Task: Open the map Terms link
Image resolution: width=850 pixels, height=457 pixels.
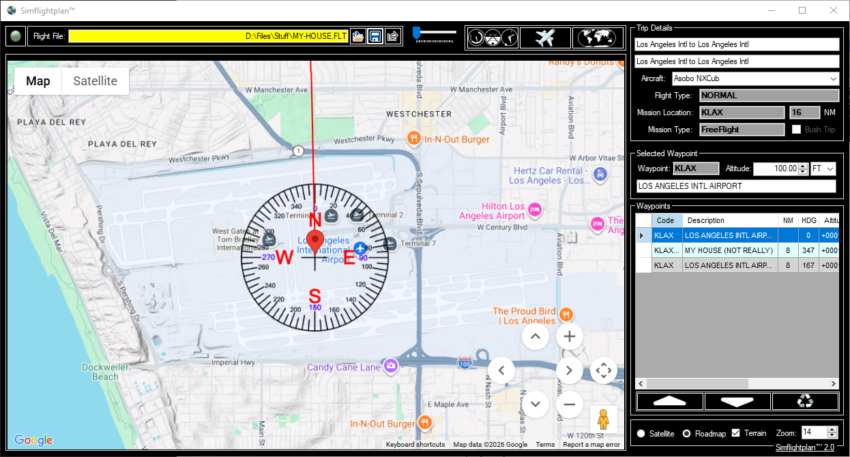Action: (x=545, y=445)
